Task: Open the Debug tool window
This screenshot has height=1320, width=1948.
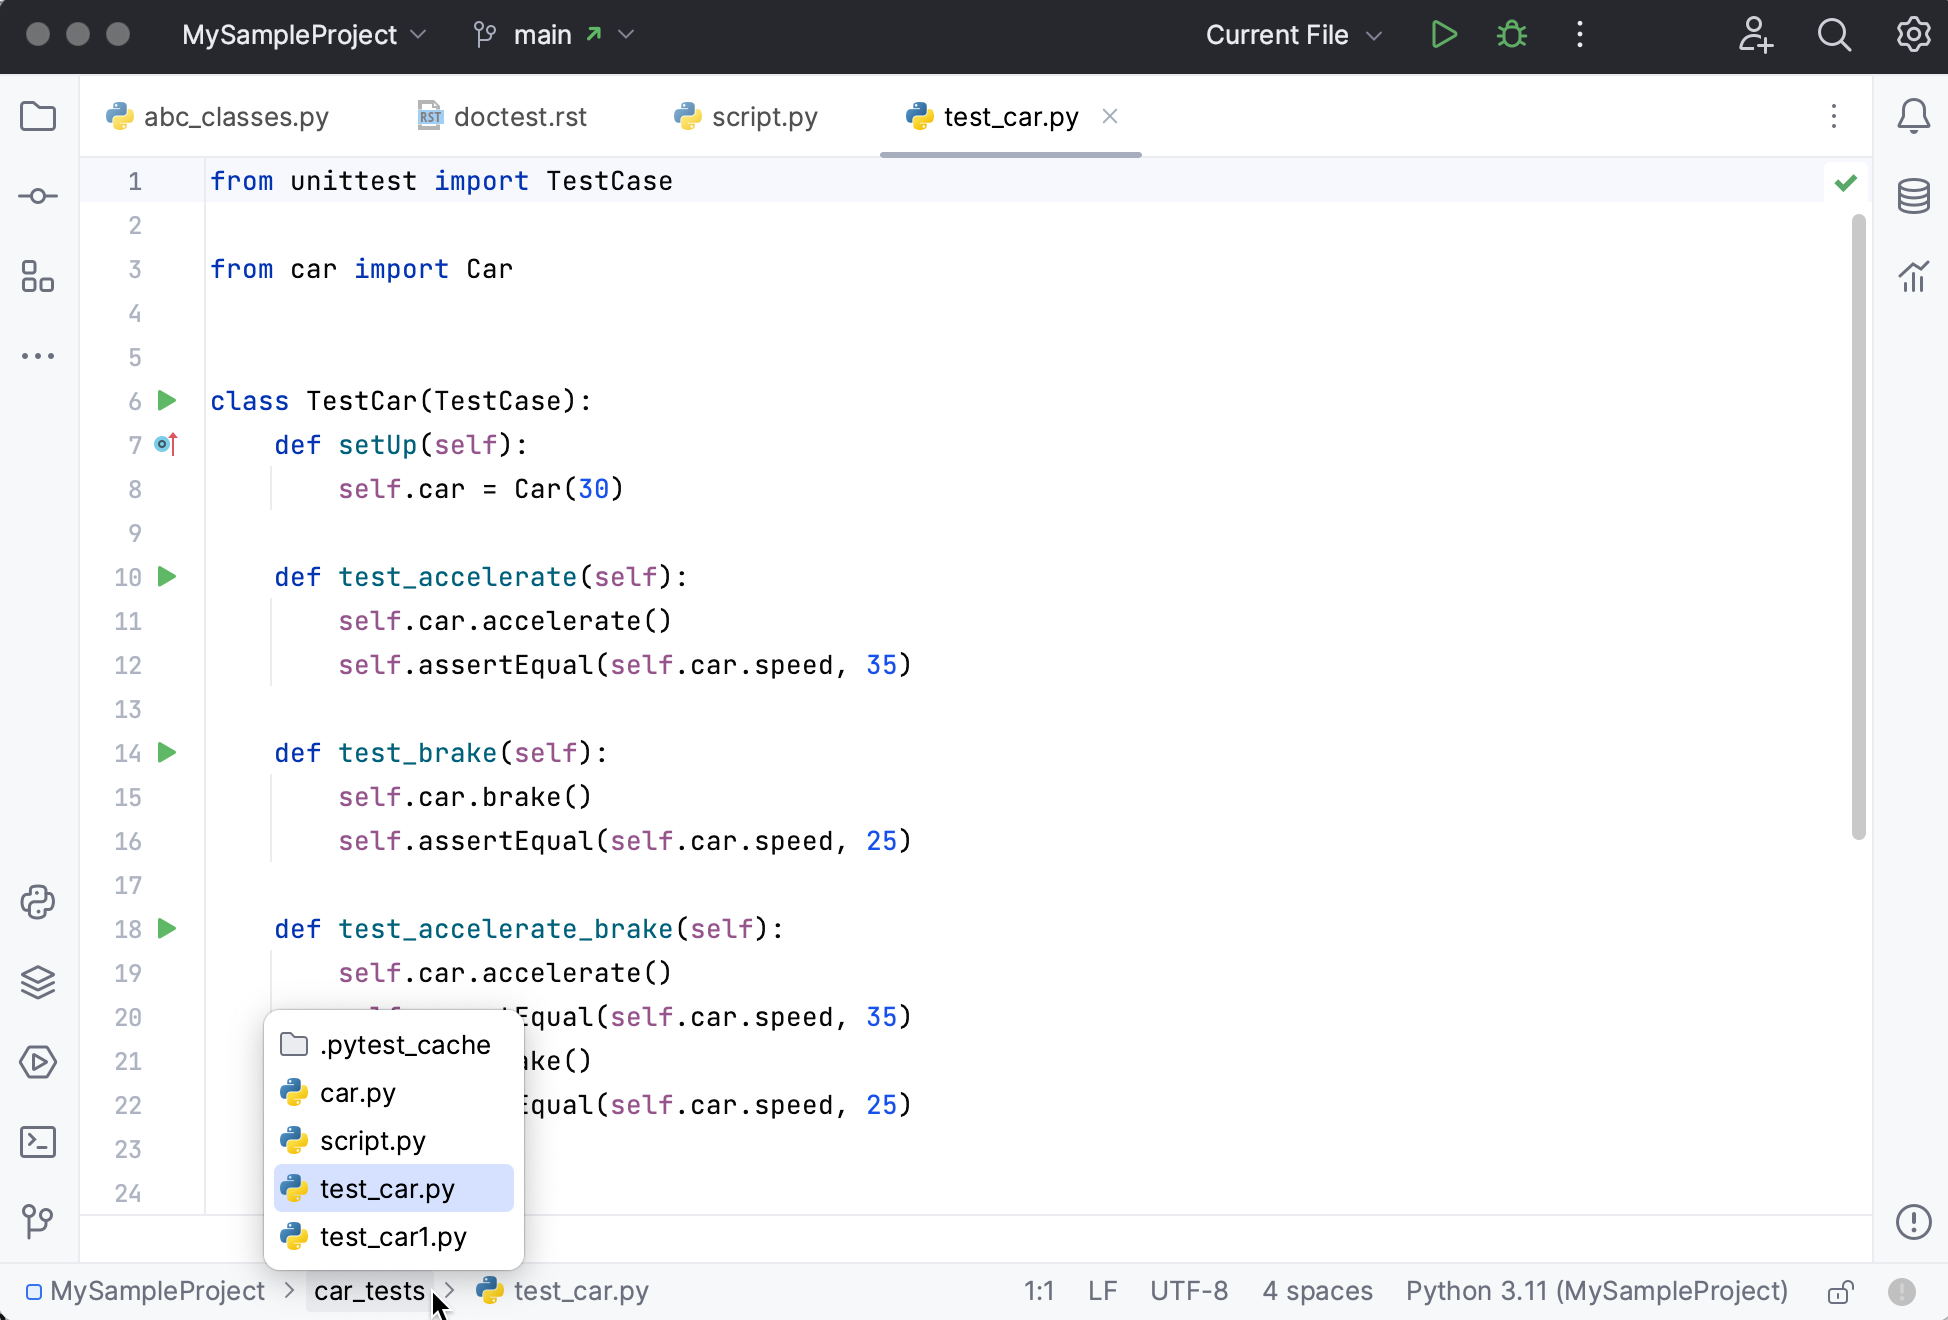Action: [x=1509, y=32]
